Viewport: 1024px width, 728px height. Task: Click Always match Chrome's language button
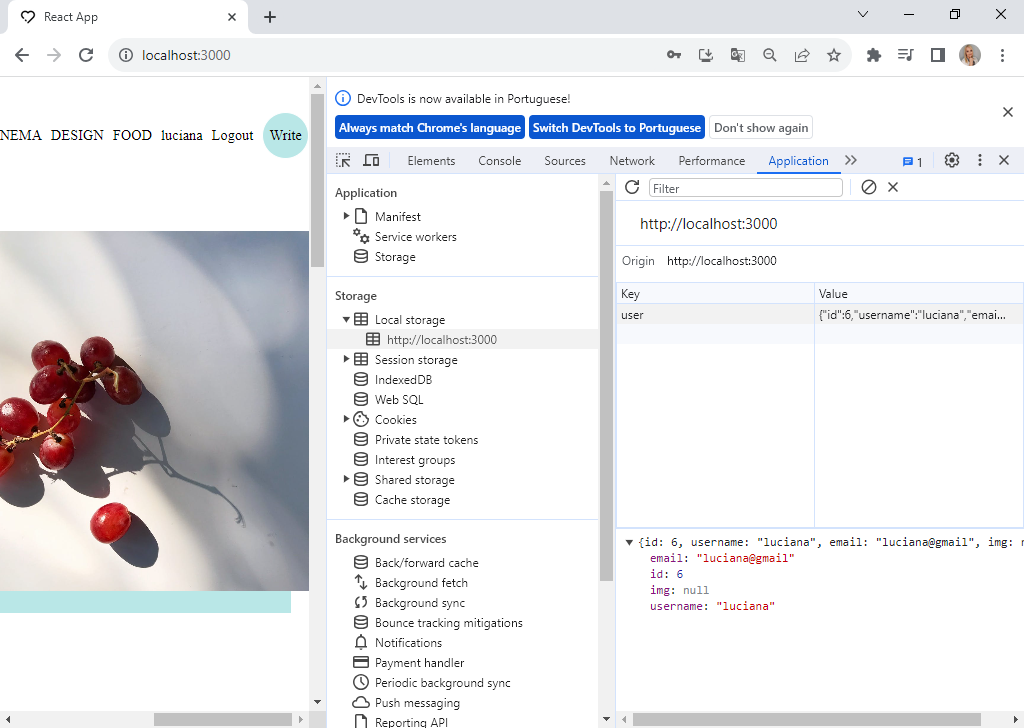[x=430, y=128]
